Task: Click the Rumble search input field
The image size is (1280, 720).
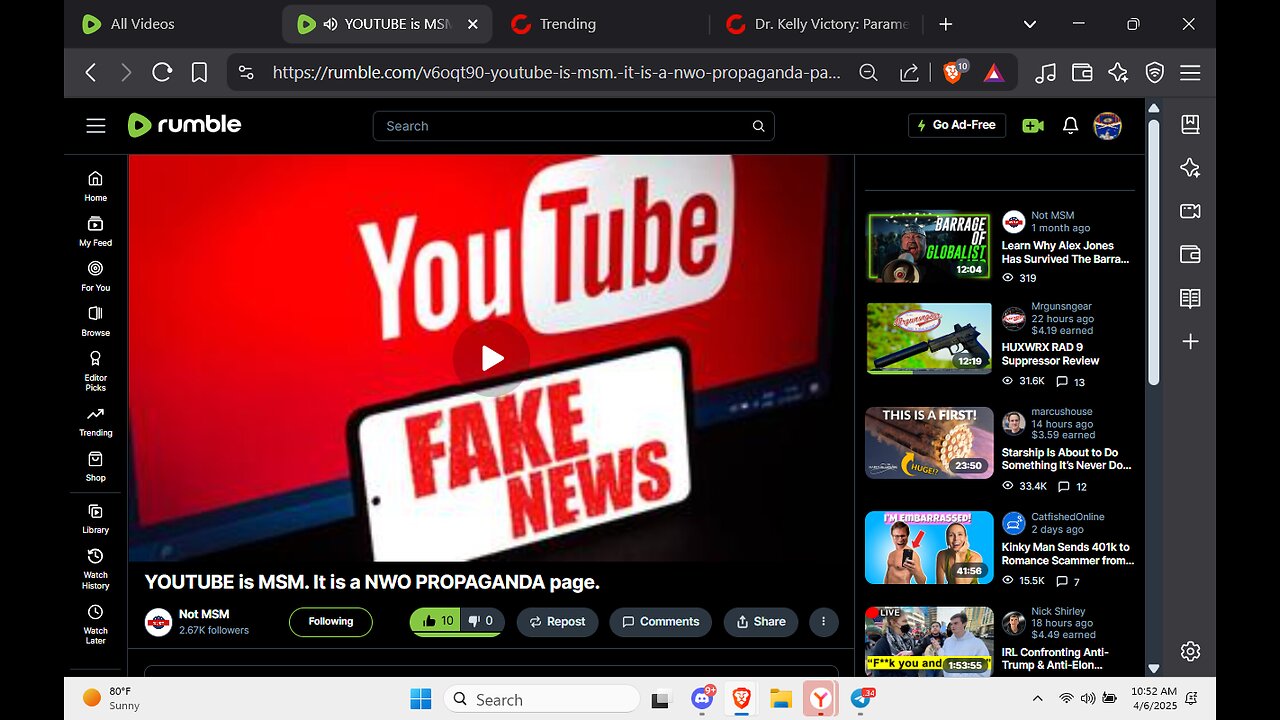Action: tap(573, 126)
